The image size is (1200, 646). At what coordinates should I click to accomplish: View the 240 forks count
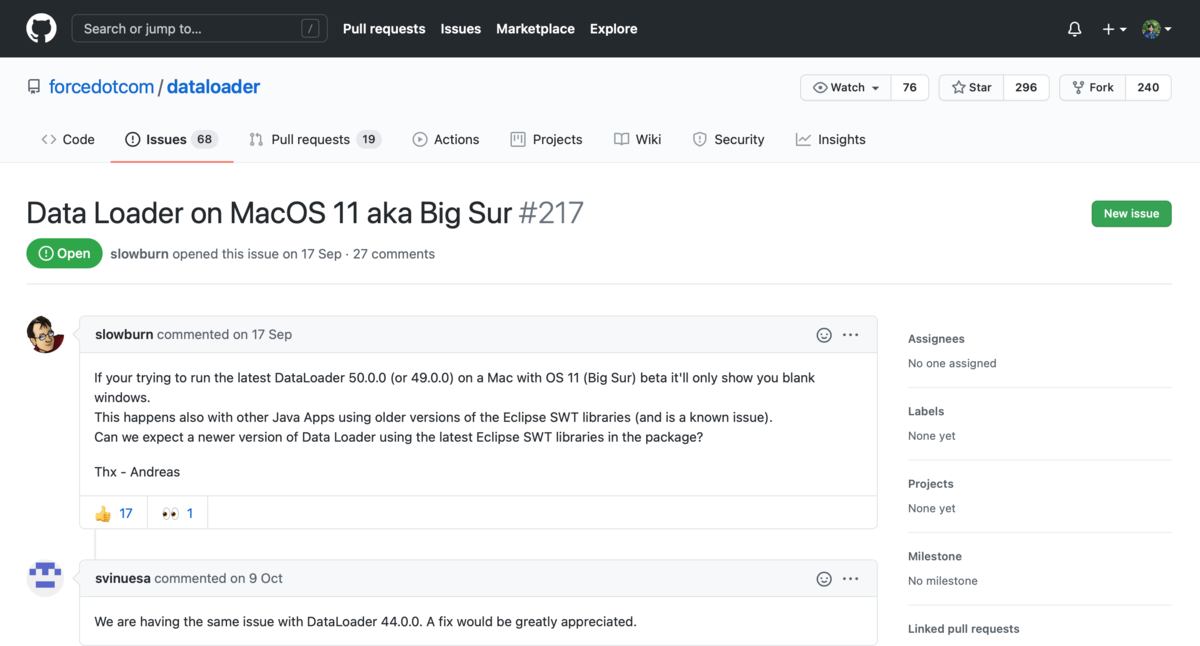pos(1148,88)
